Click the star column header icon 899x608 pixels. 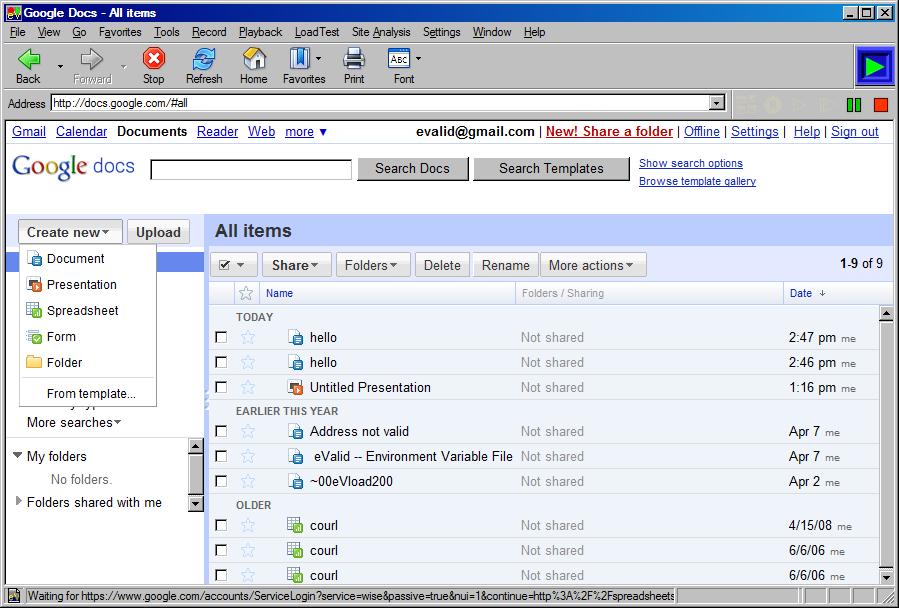tap(246, 293)
